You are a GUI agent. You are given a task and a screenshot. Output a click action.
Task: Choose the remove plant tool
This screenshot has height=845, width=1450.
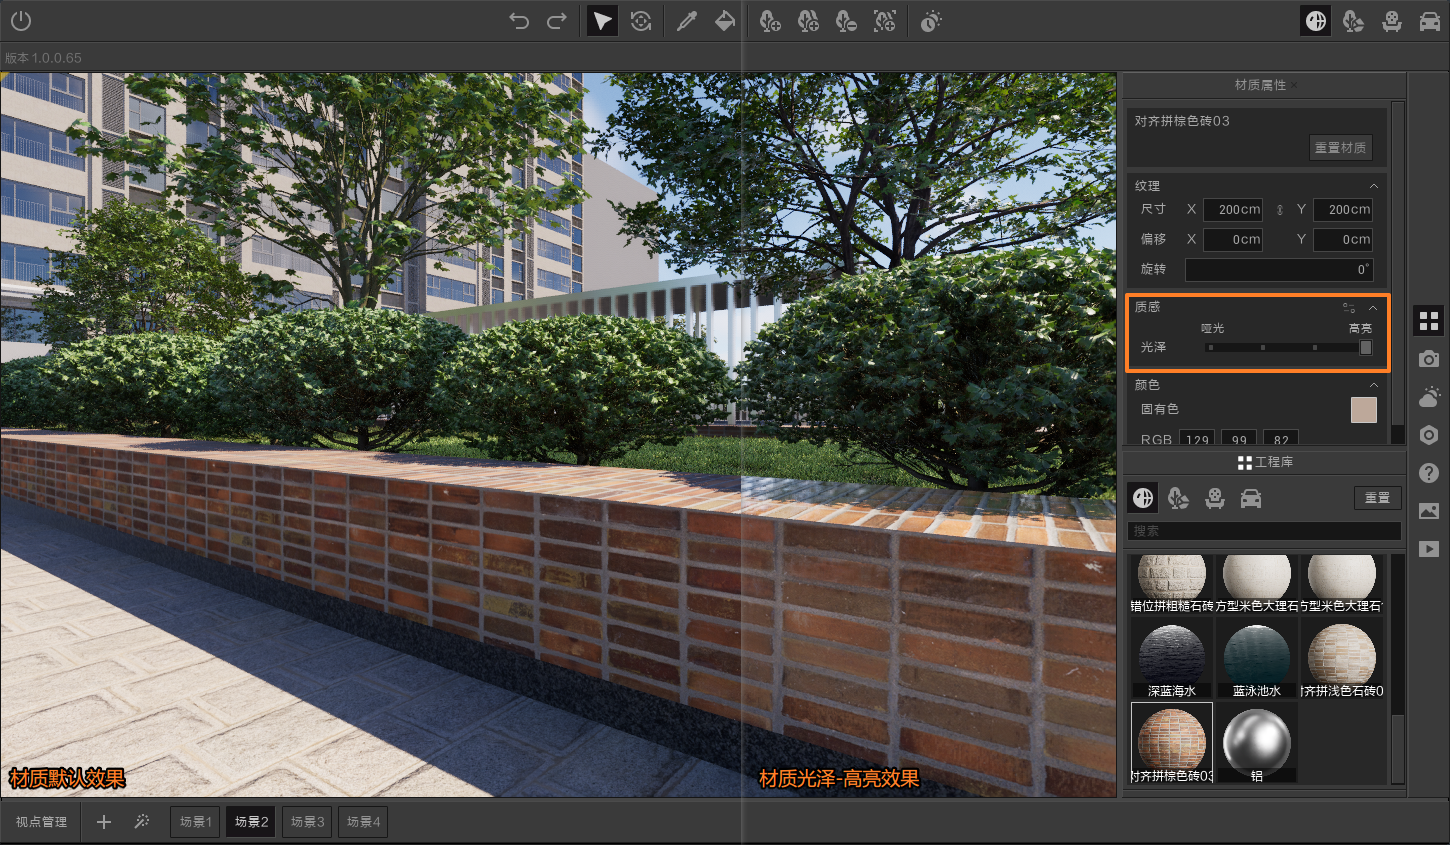point(846,21)
